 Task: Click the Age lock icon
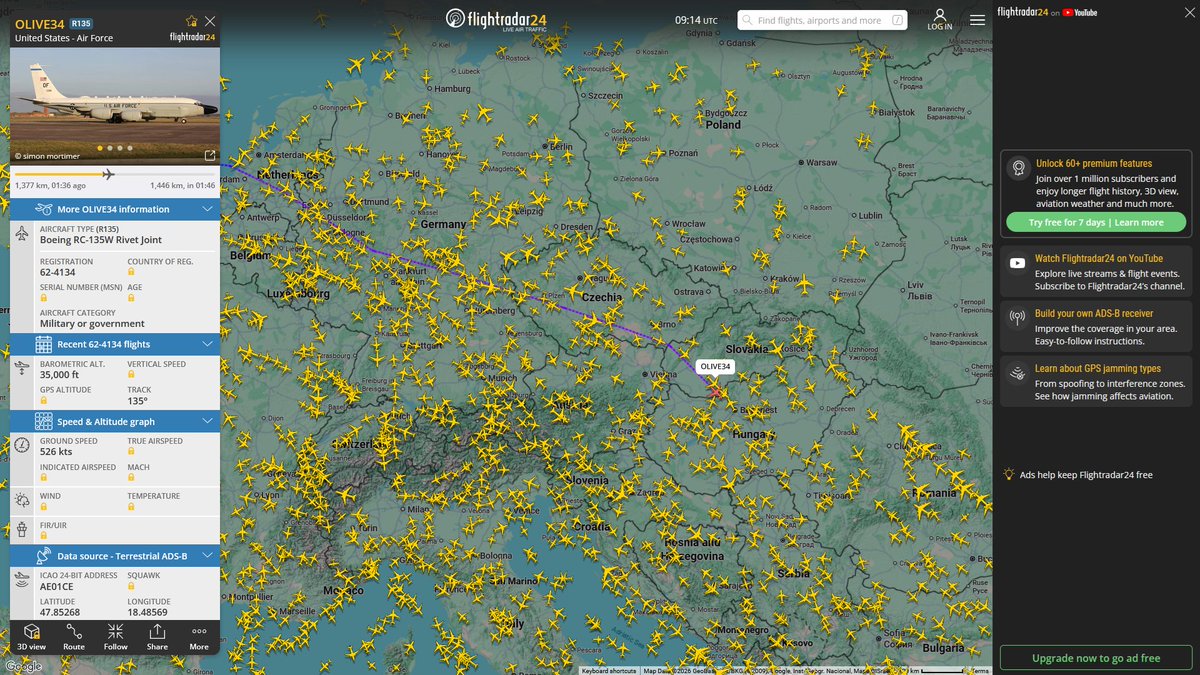[131, 299]
